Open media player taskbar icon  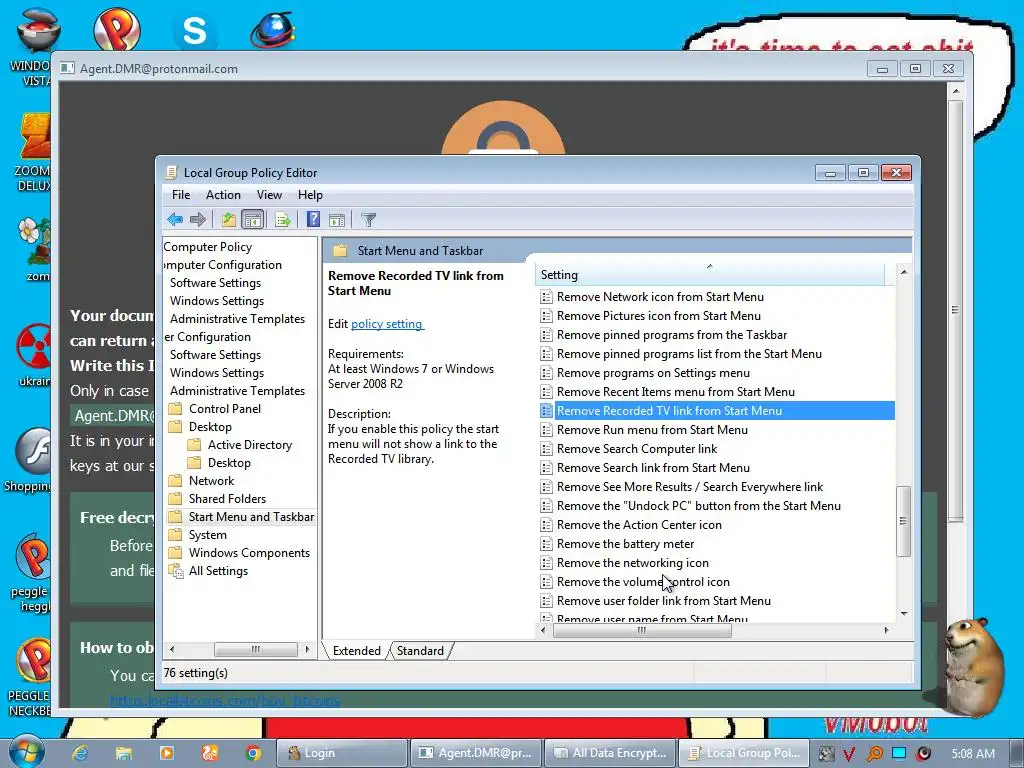(x=167, y=753)
